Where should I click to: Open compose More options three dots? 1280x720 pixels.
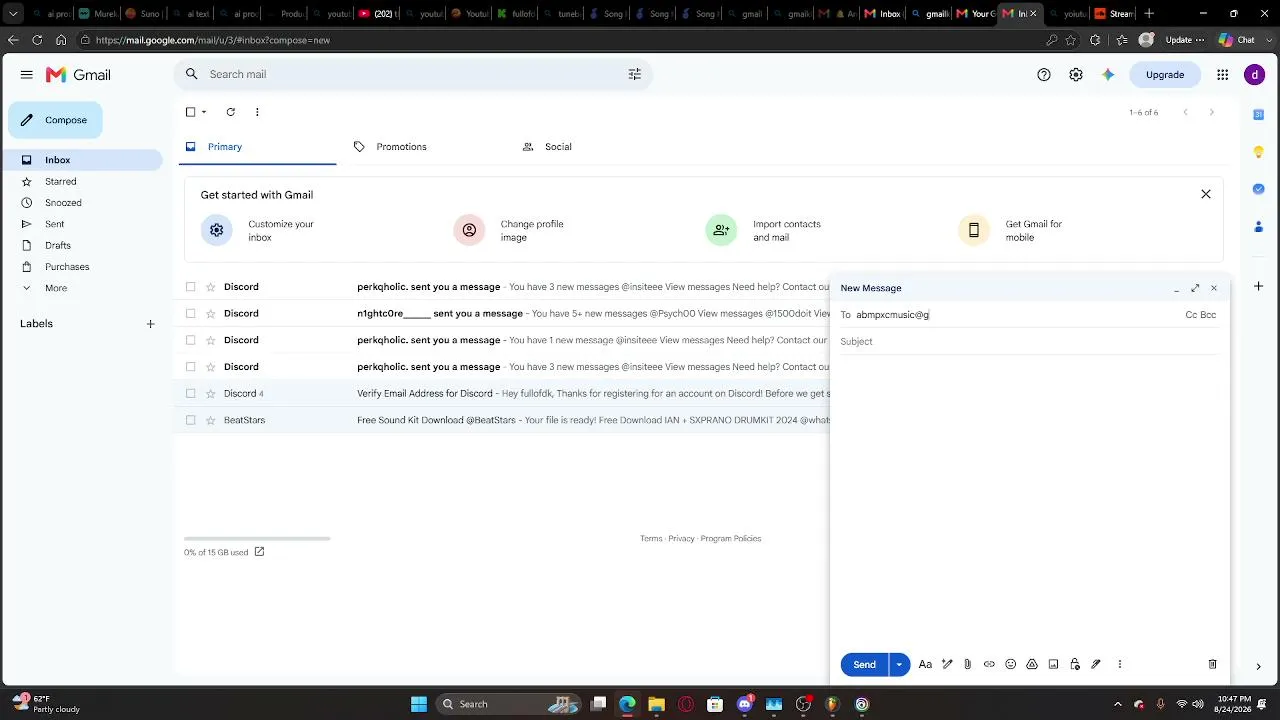[1120, 664]
